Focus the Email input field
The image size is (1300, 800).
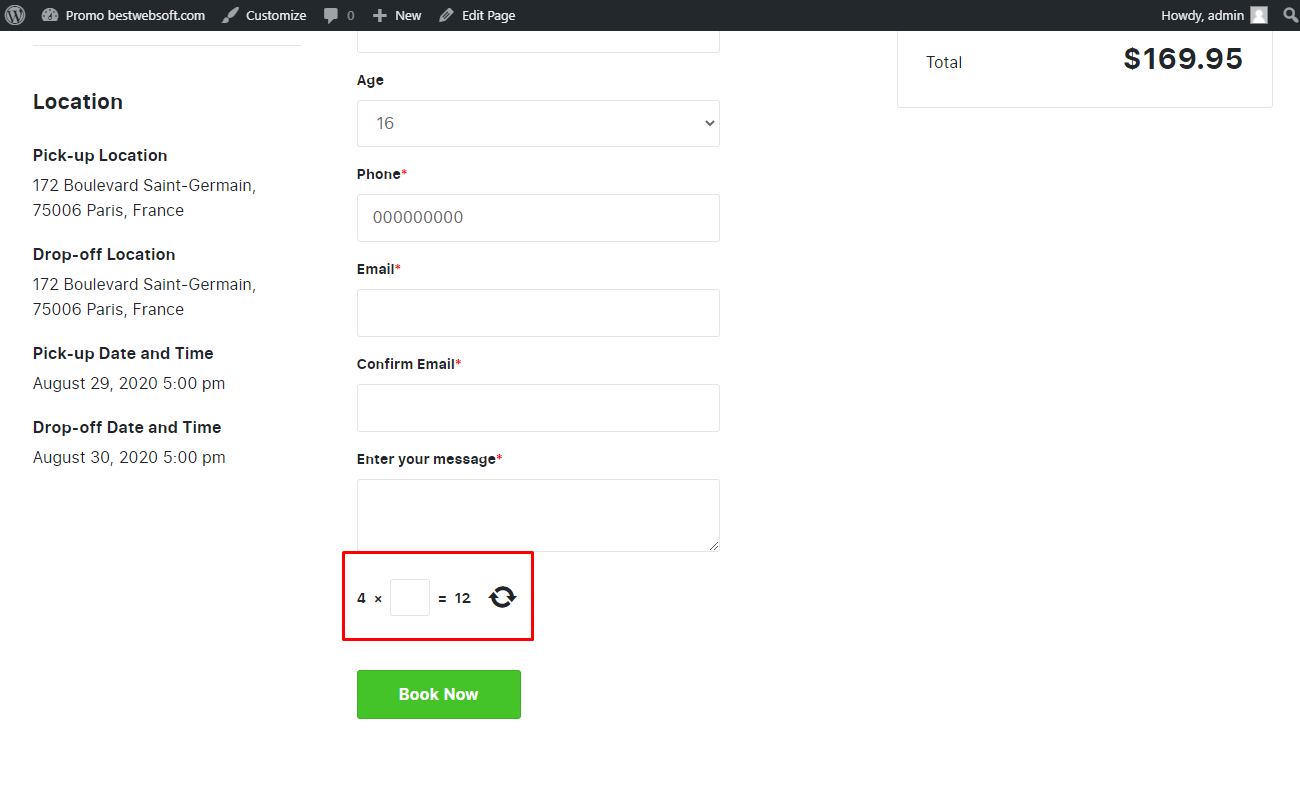538,312
